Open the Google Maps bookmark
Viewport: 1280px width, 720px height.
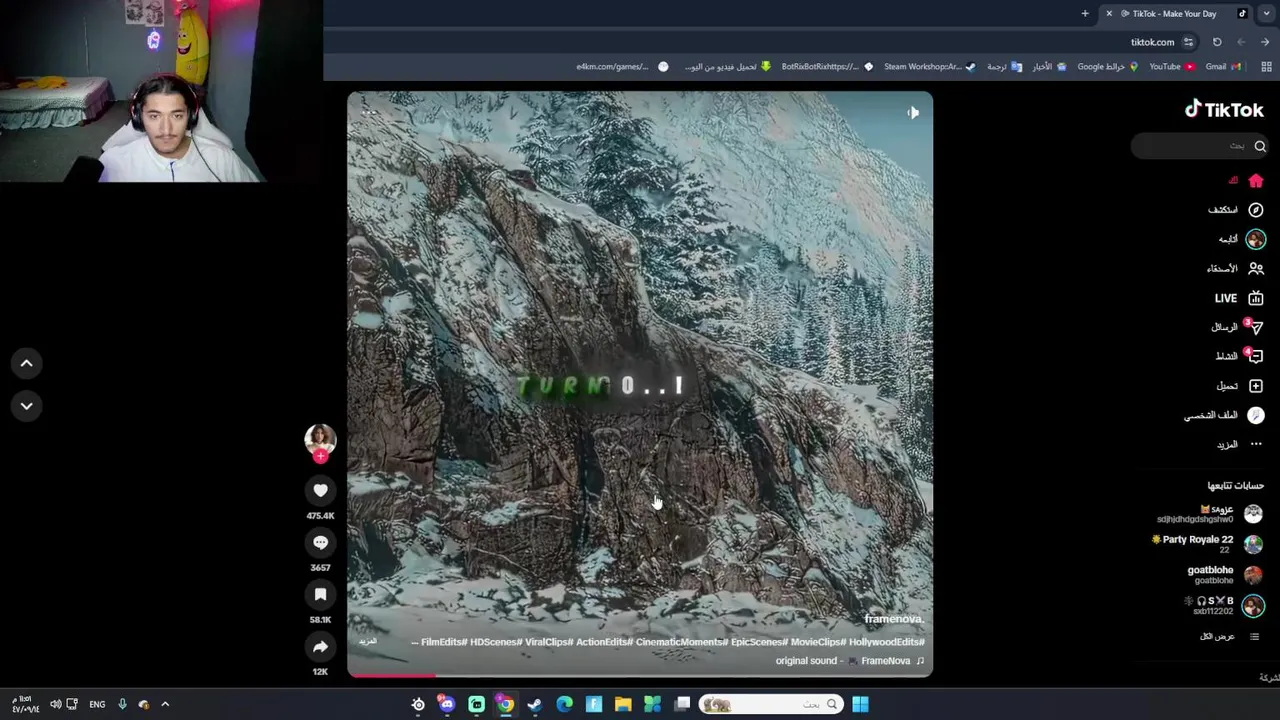pos(1108,67)
